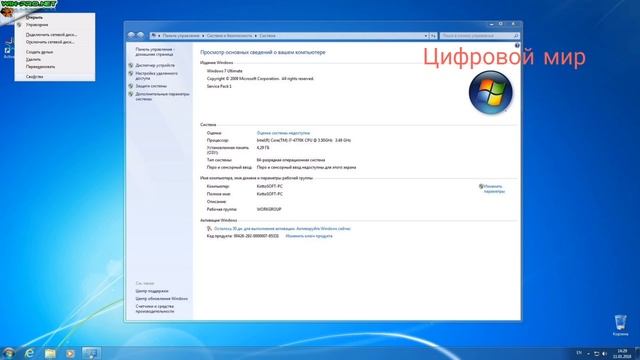Choose Удалить in the context menu

coord(55,60)
